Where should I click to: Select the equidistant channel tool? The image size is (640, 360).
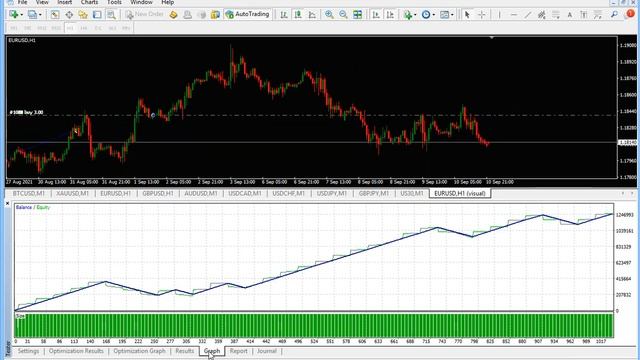point(542,15)
